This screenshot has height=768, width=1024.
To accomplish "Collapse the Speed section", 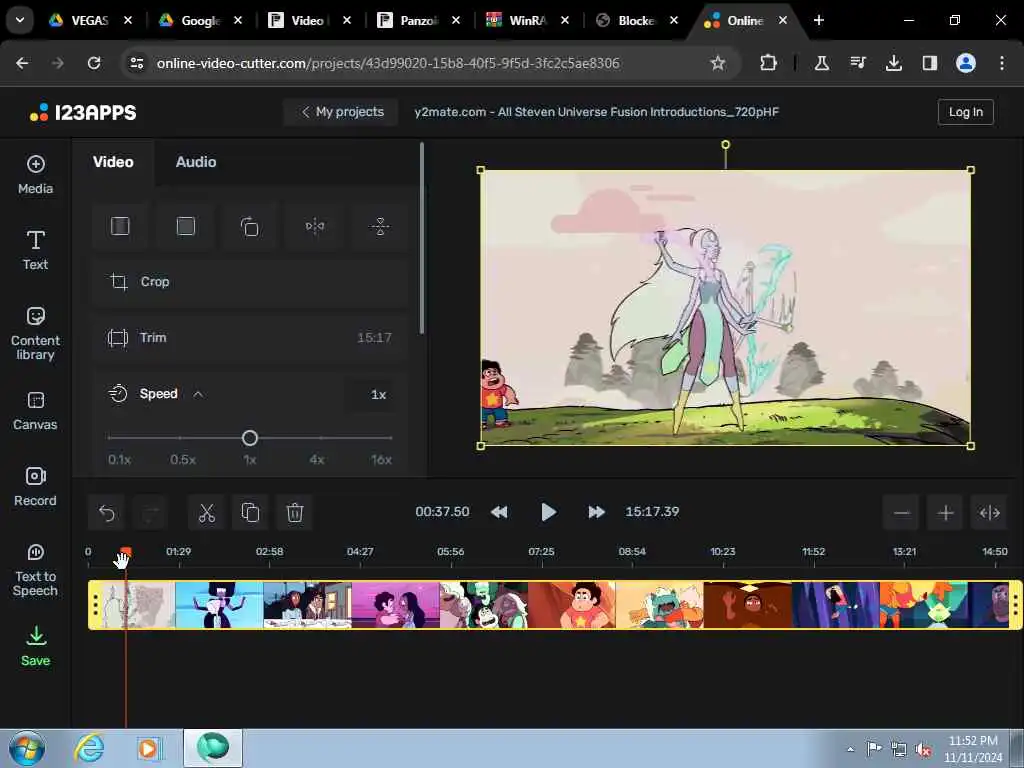I will point(198,394).
